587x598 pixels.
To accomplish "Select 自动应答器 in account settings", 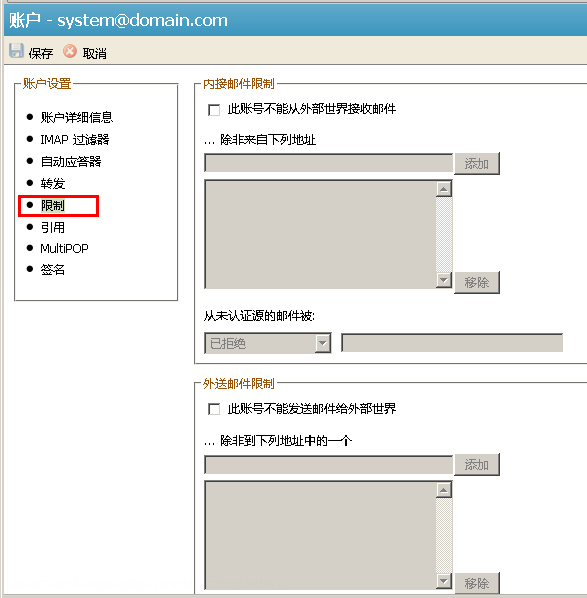I will (71, 162).
